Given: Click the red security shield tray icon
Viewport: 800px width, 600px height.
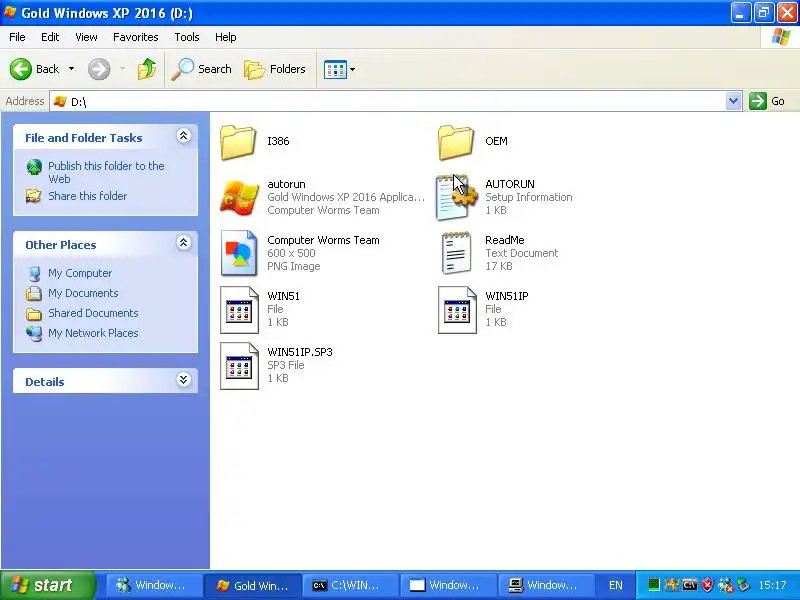Looking at the screenshot, I should click(707, 585).
